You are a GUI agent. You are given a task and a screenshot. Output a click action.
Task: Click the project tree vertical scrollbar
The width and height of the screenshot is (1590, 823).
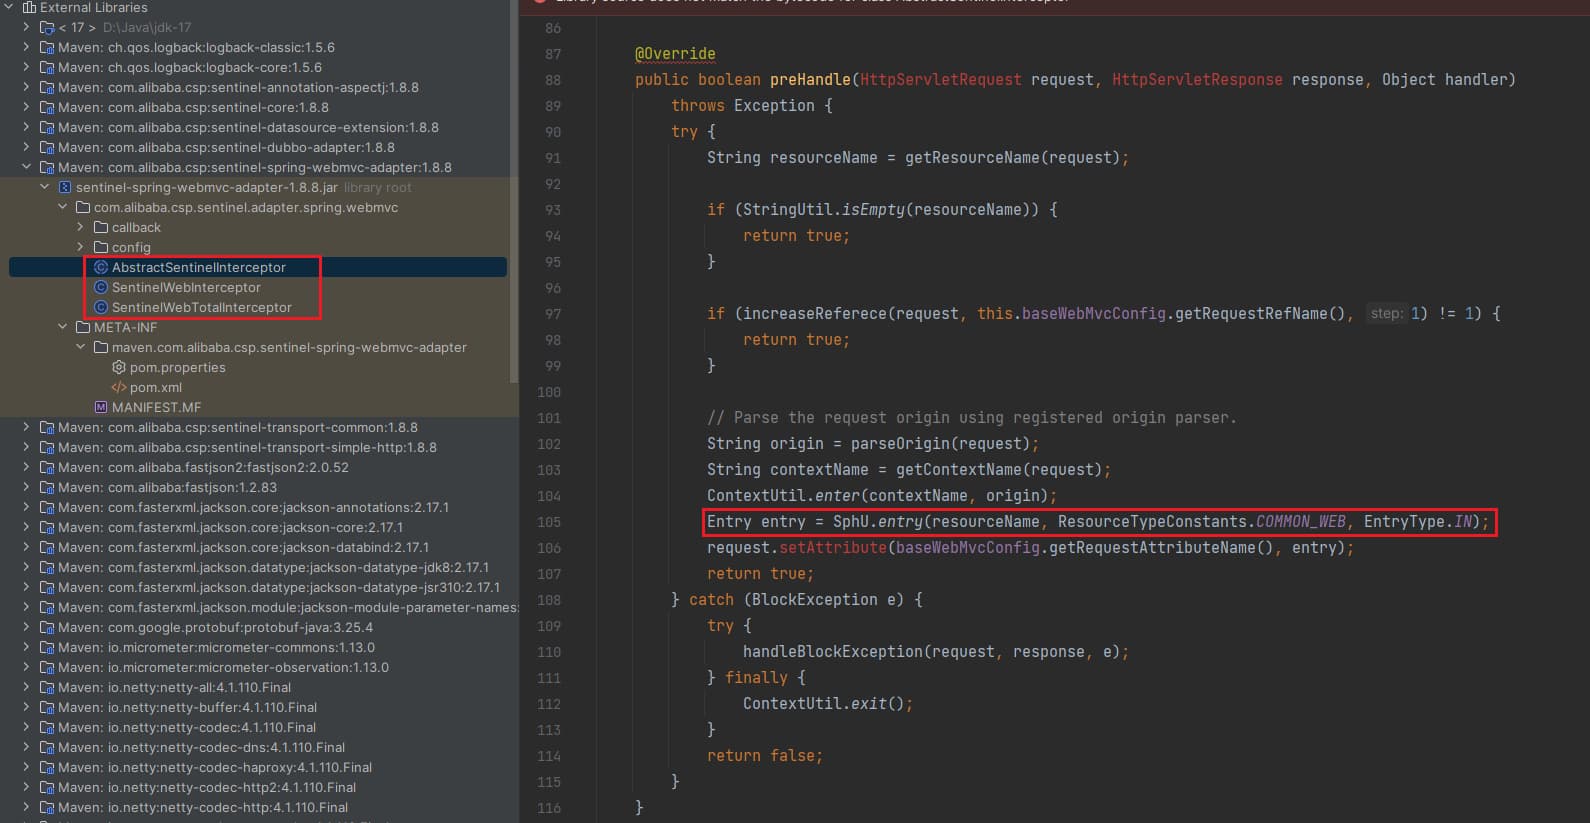pyautogui.click(x=514, y=190)
